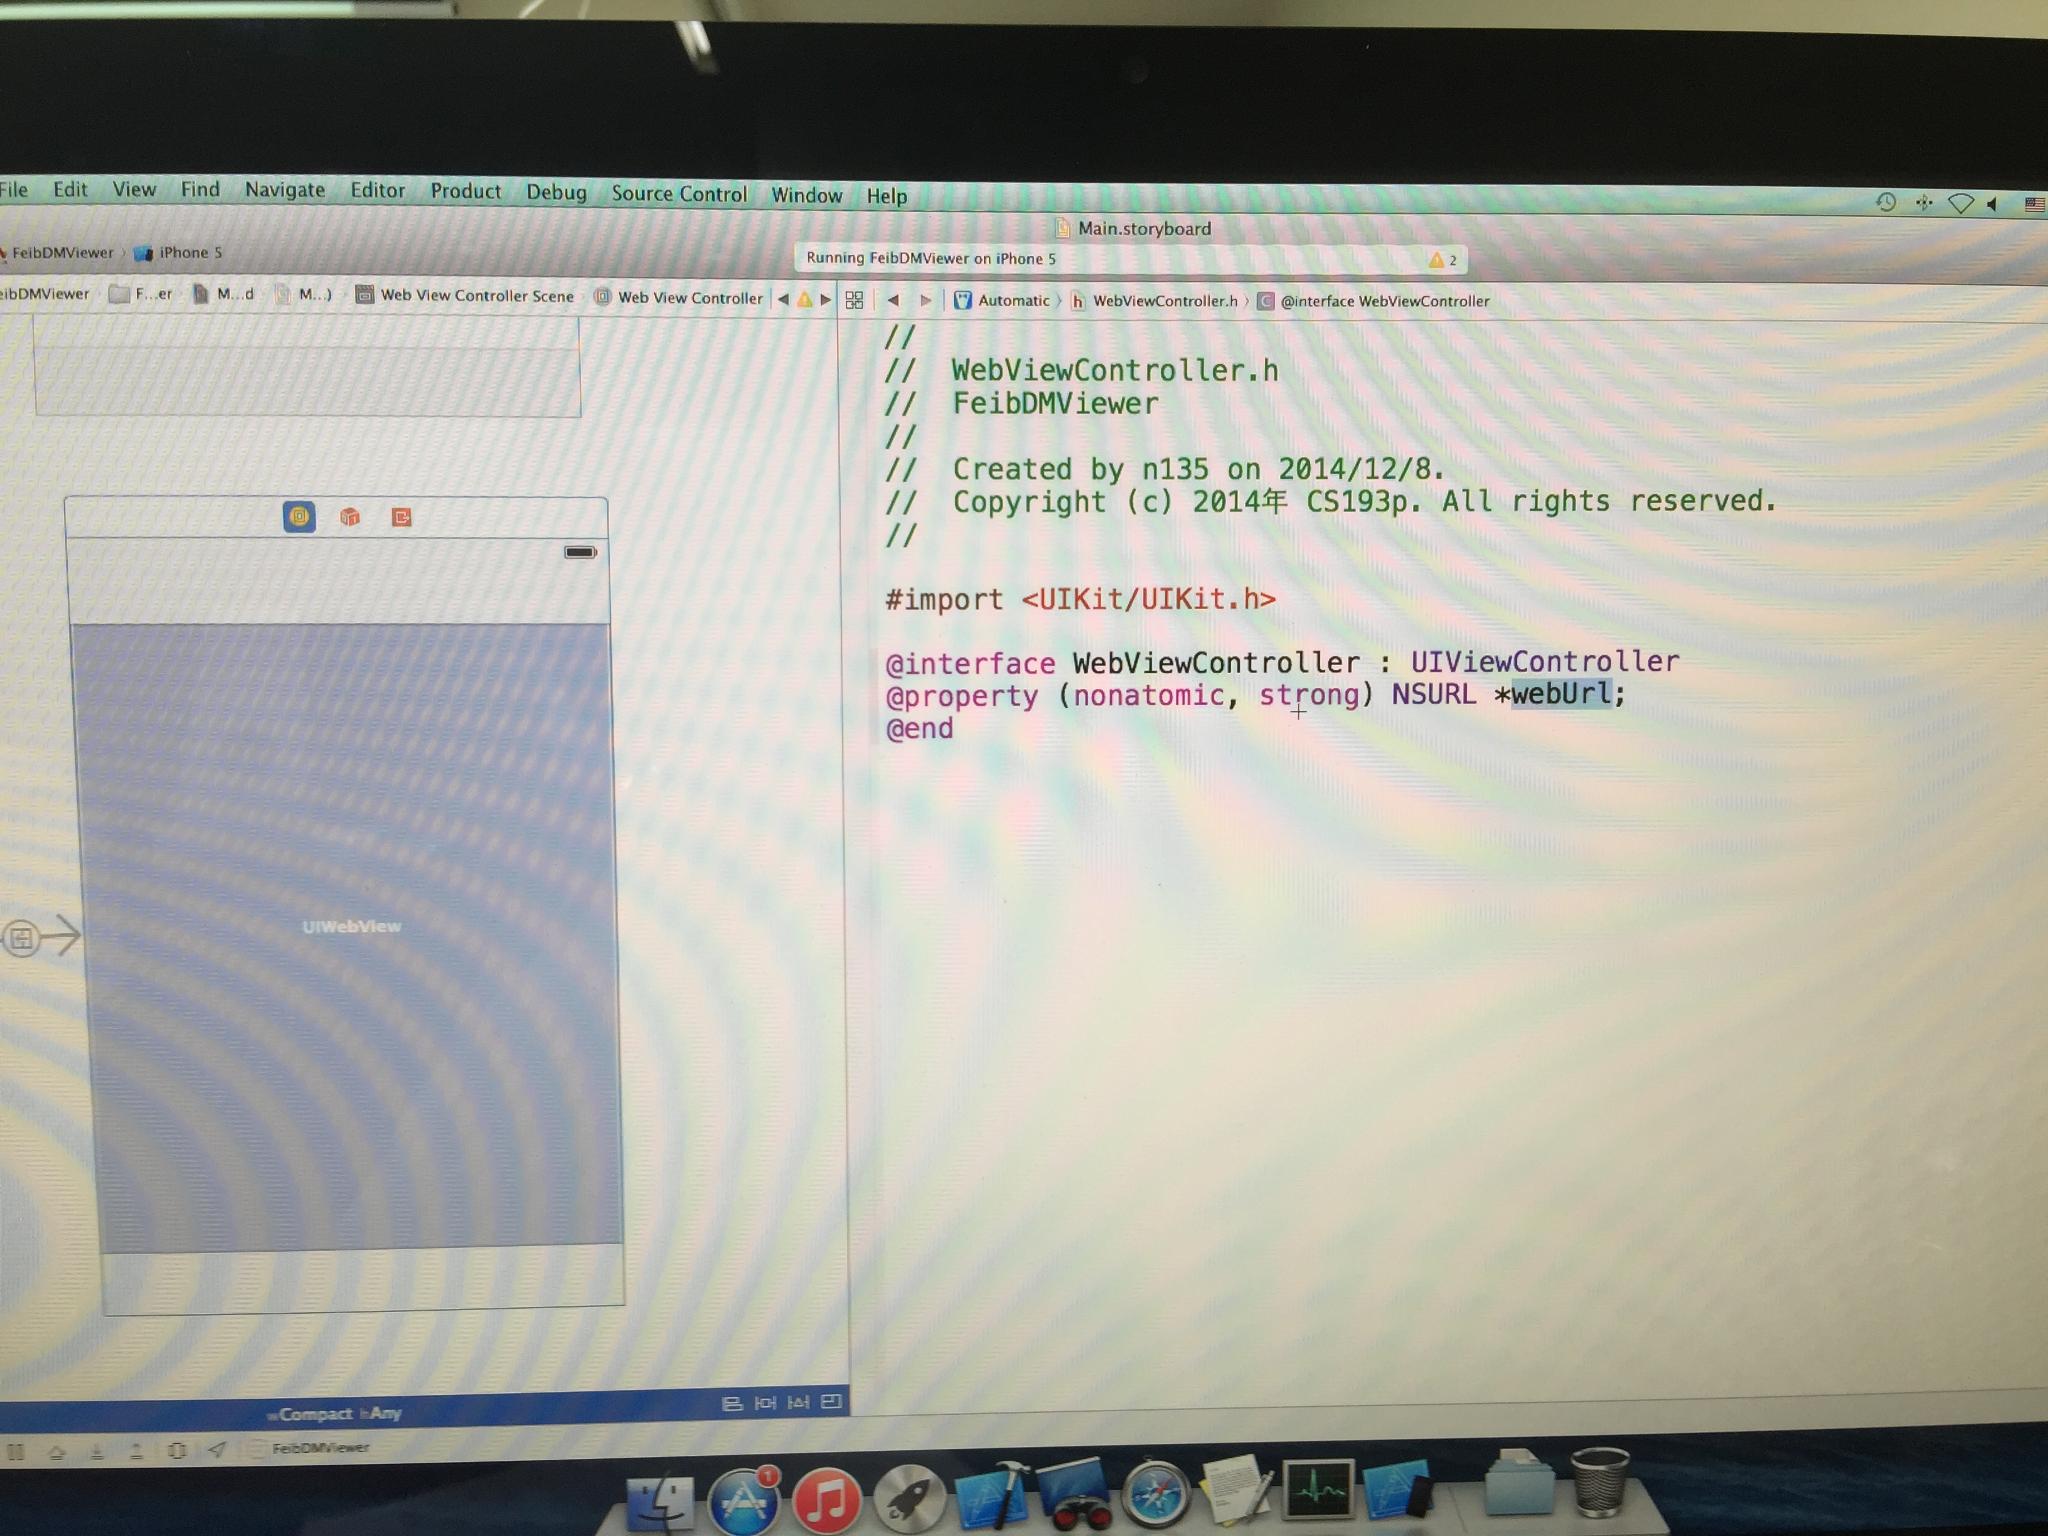Click the Resolve Auto Layout Issues button
The width and height of the screenshot is (2048, 1536).
(x=798, y=1402)
